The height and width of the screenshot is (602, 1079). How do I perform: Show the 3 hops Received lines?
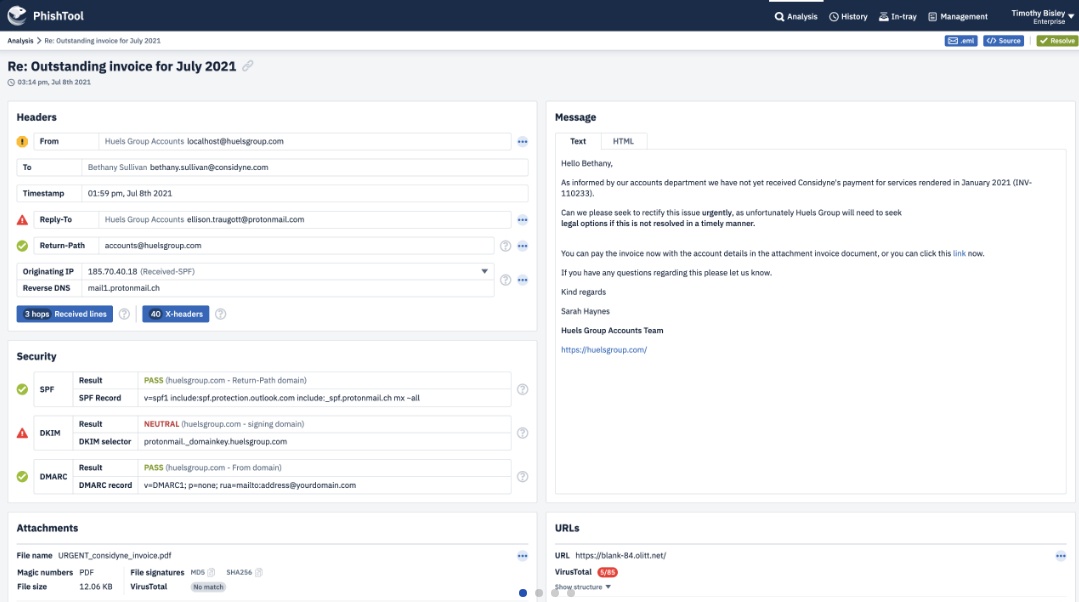(65, 314)
